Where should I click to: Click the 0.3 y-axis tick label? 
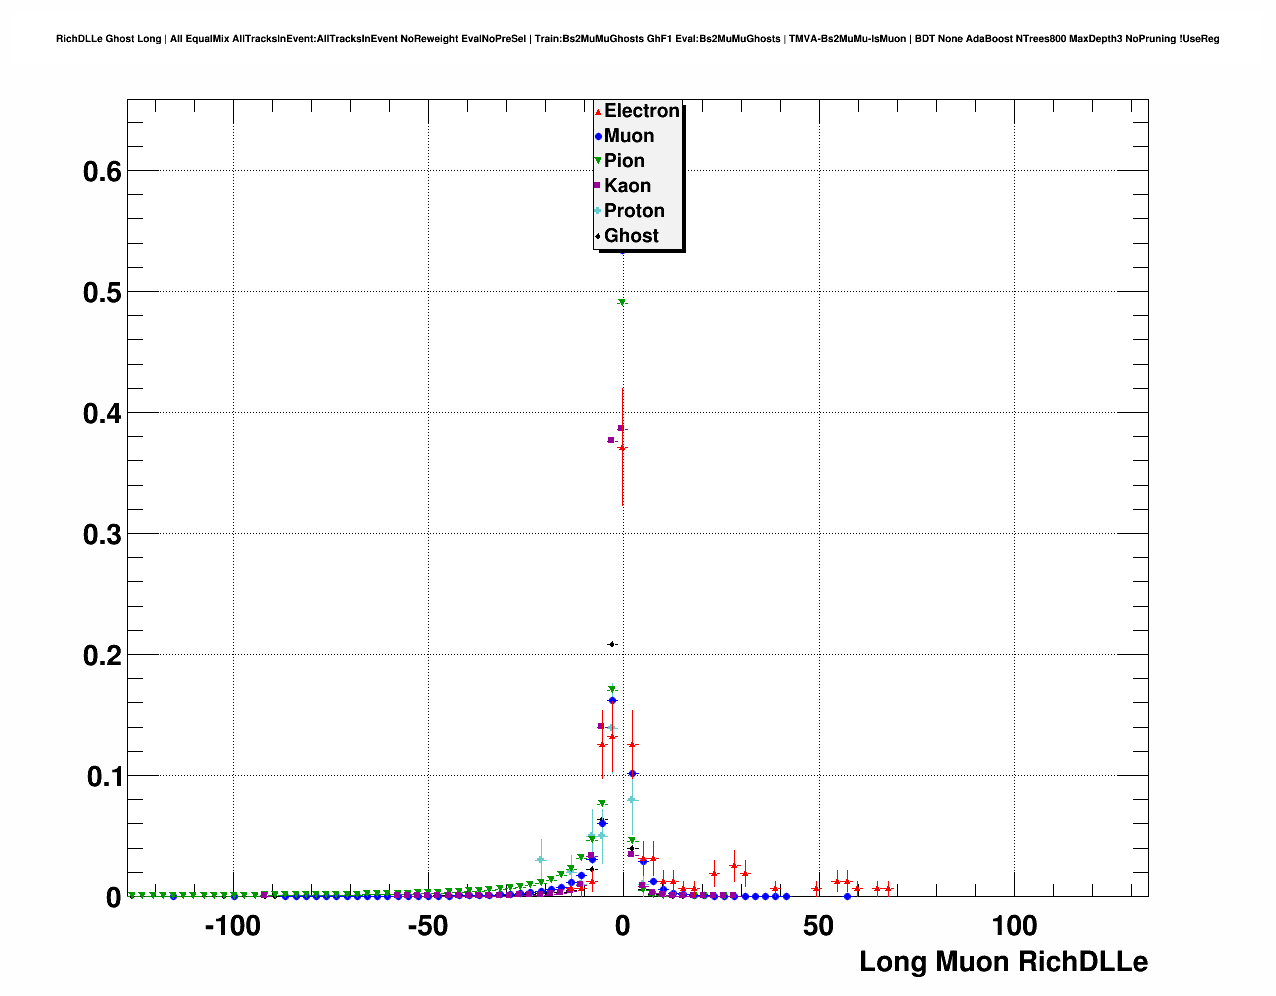(x=102, y=535)
